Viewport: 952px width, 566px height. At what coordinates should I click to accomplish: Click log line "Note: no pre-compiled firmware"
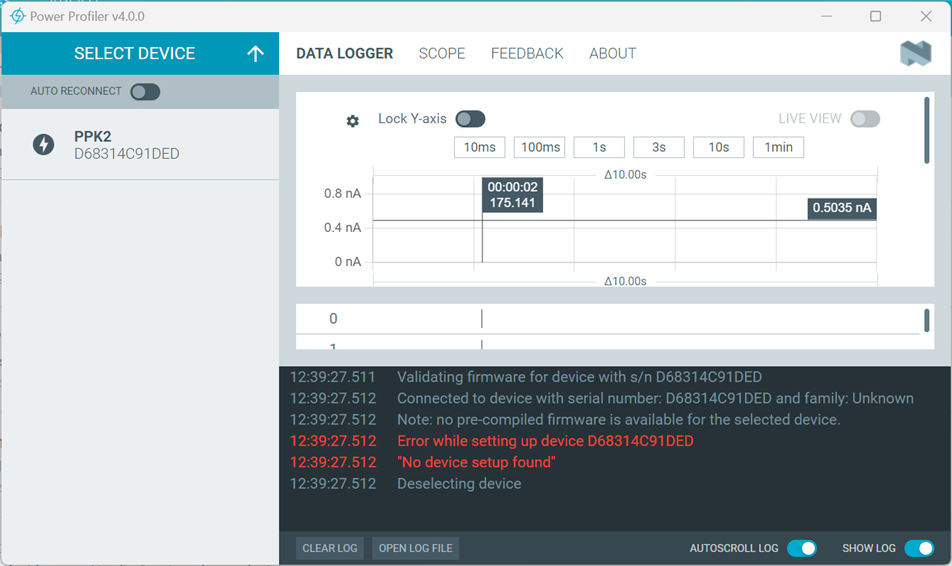click(x=619, y=420)
